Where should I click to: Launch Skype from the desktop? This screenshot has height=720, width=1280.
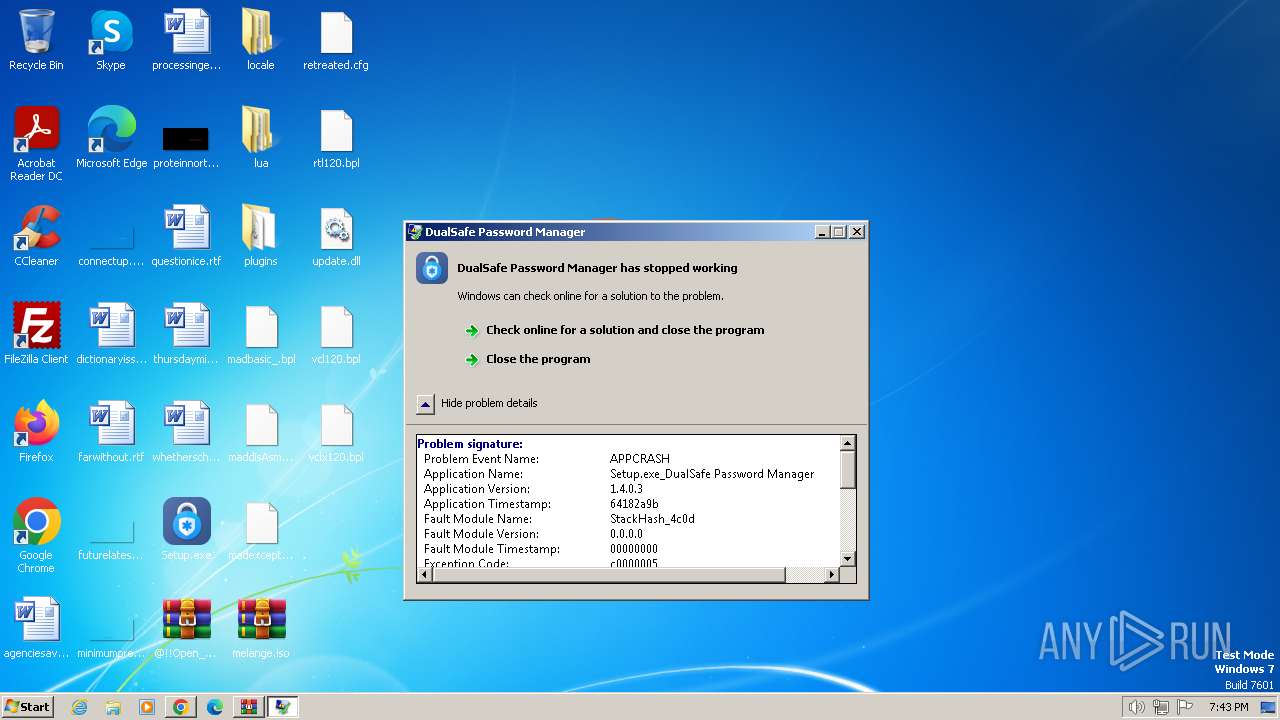(x=111, y=40)
